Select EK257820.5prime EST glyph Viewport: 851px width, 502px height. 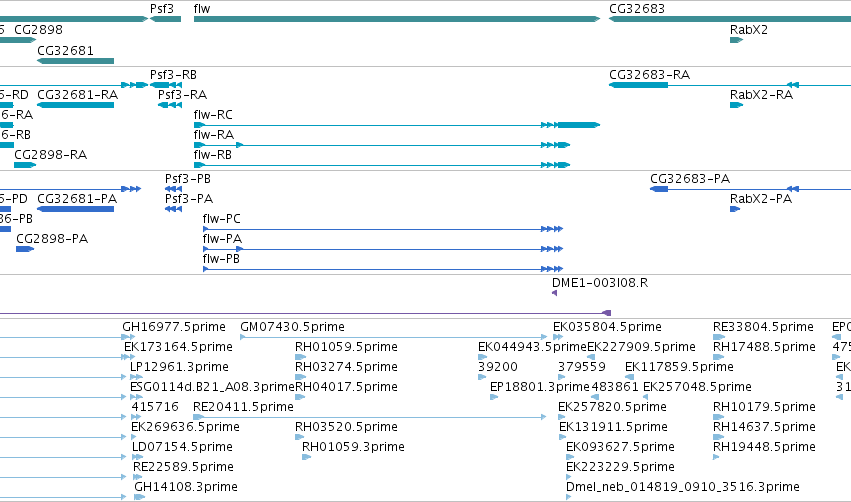pyautogui.click(x=562, y=417)
